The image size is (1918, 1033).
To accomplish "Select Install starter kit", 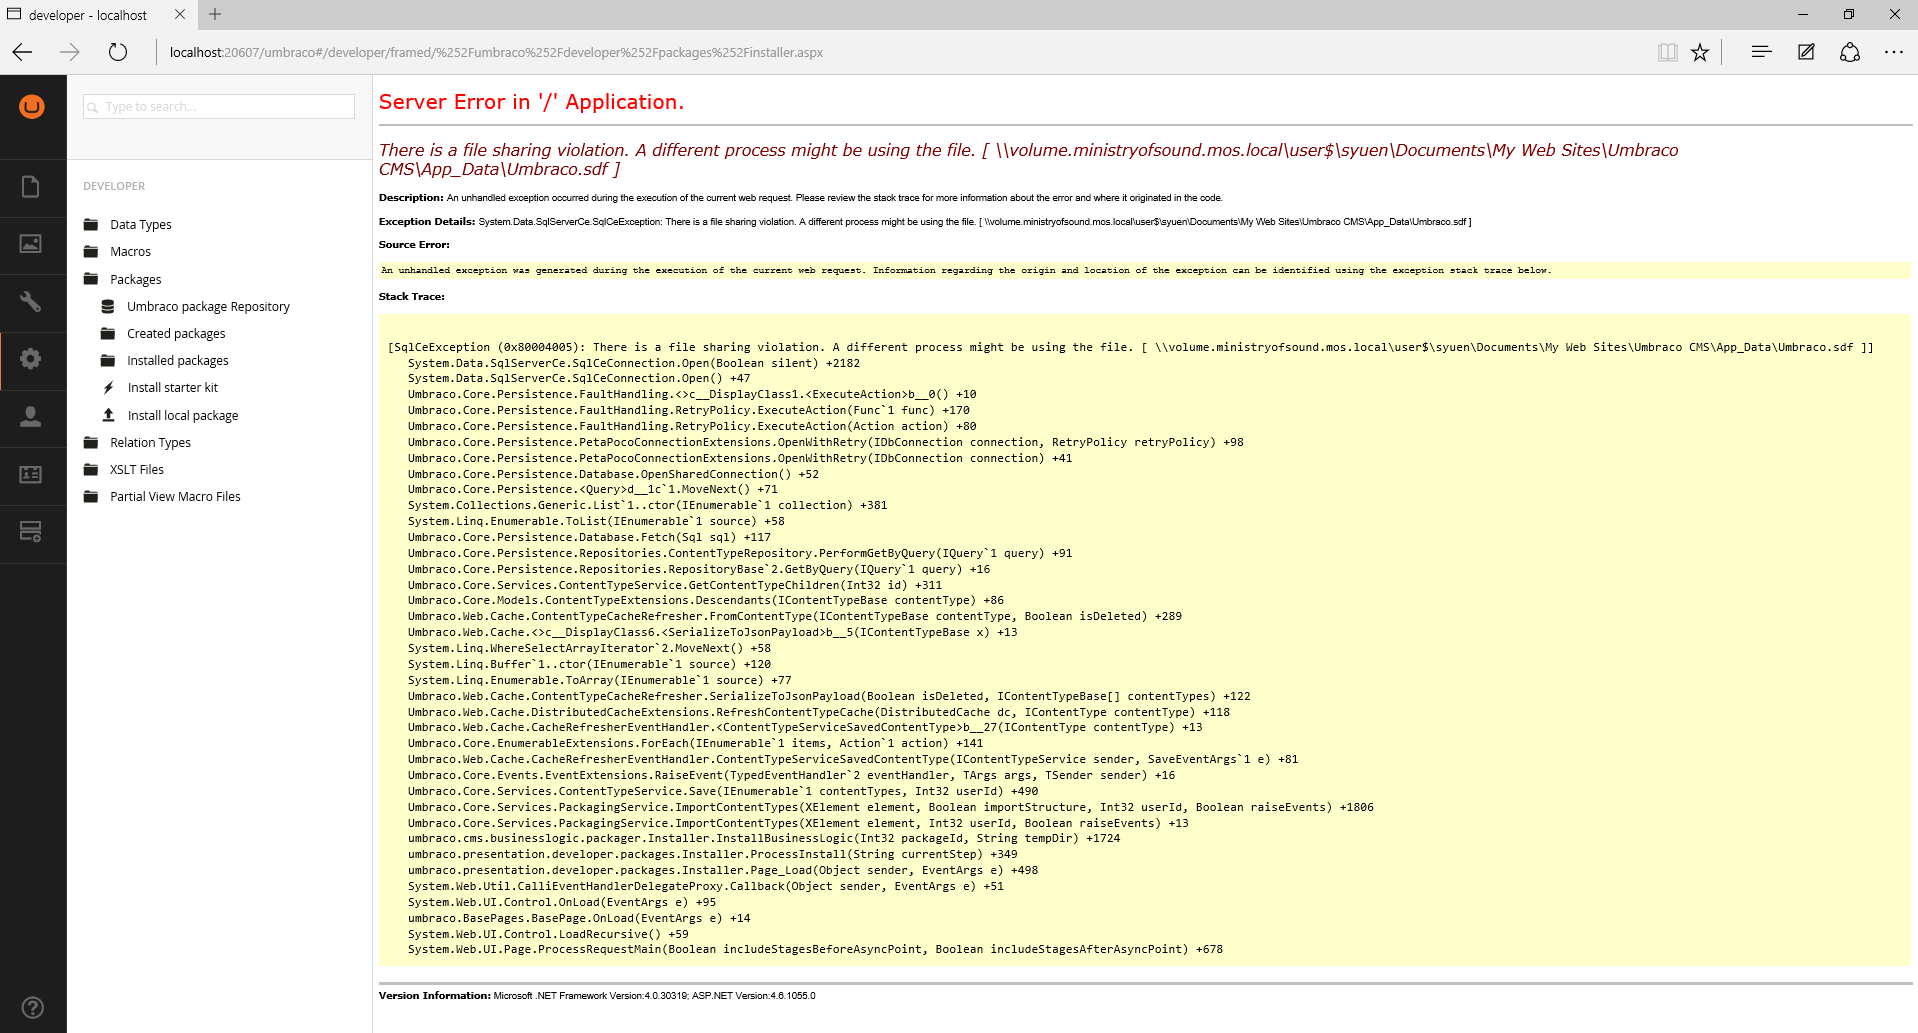I will click(x=173, y=388).
